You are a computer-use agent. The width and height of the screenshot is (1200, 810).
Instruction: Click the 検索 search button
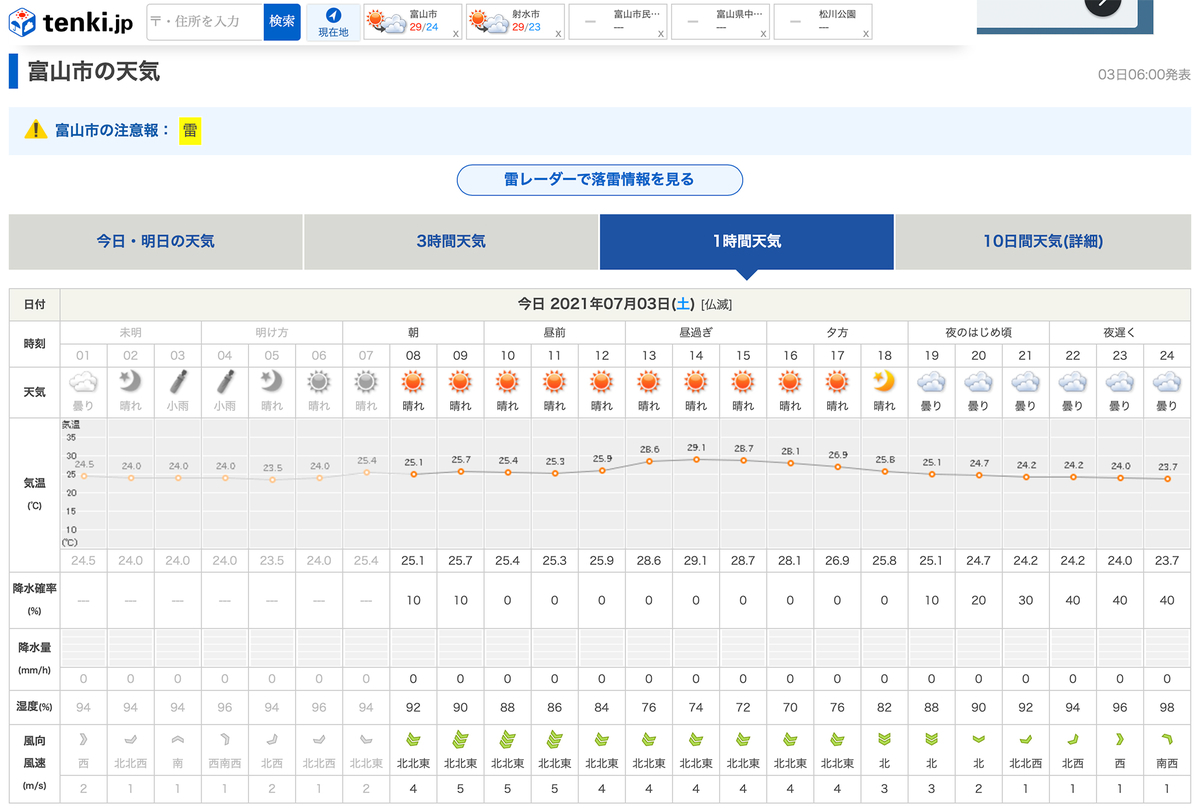click(x=282, y=21)
